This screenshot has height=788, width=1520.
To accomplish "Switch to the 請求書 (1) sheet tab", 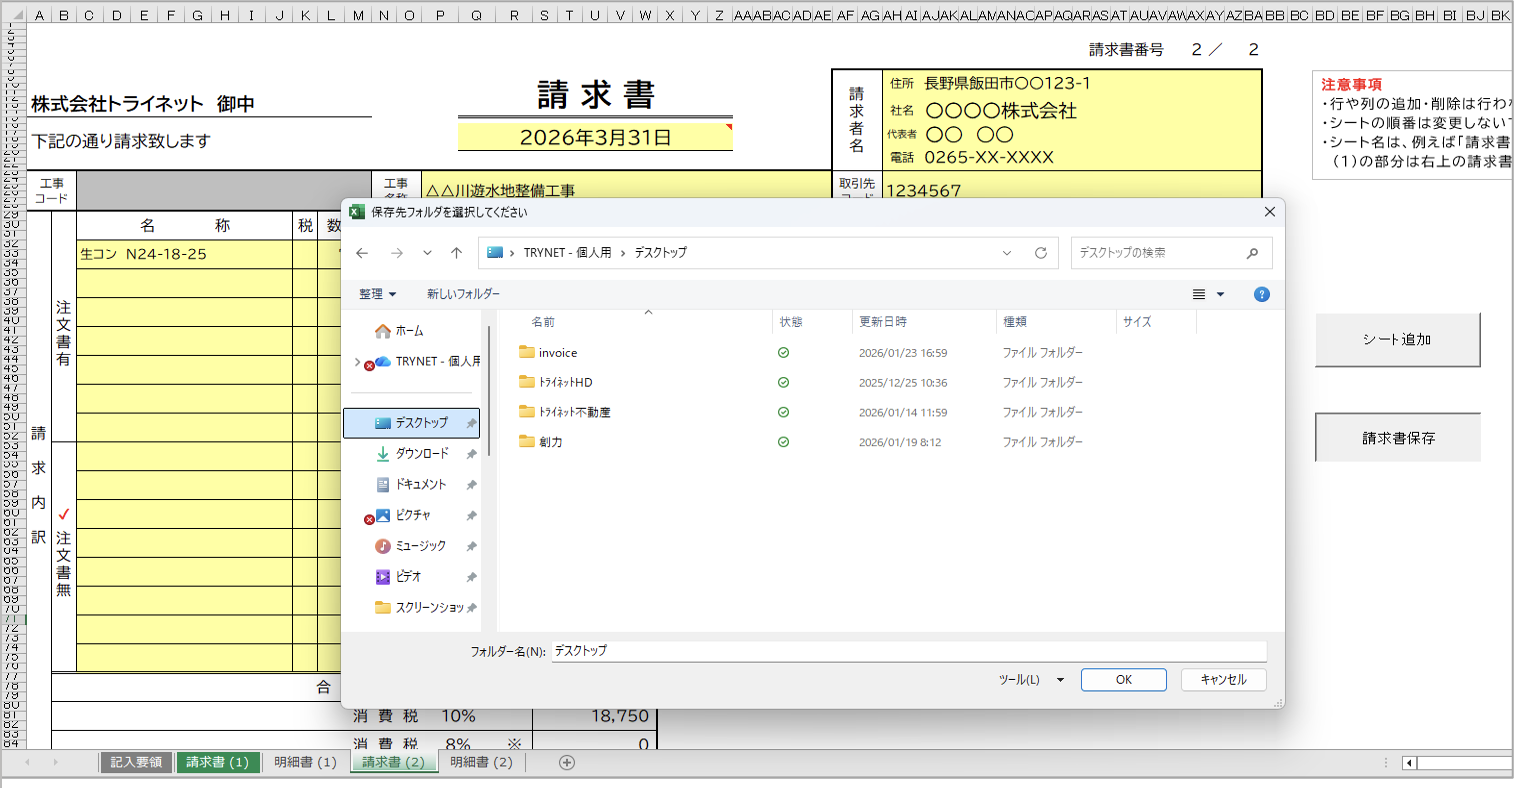I will pyautogui.click(x=217, y=763).
